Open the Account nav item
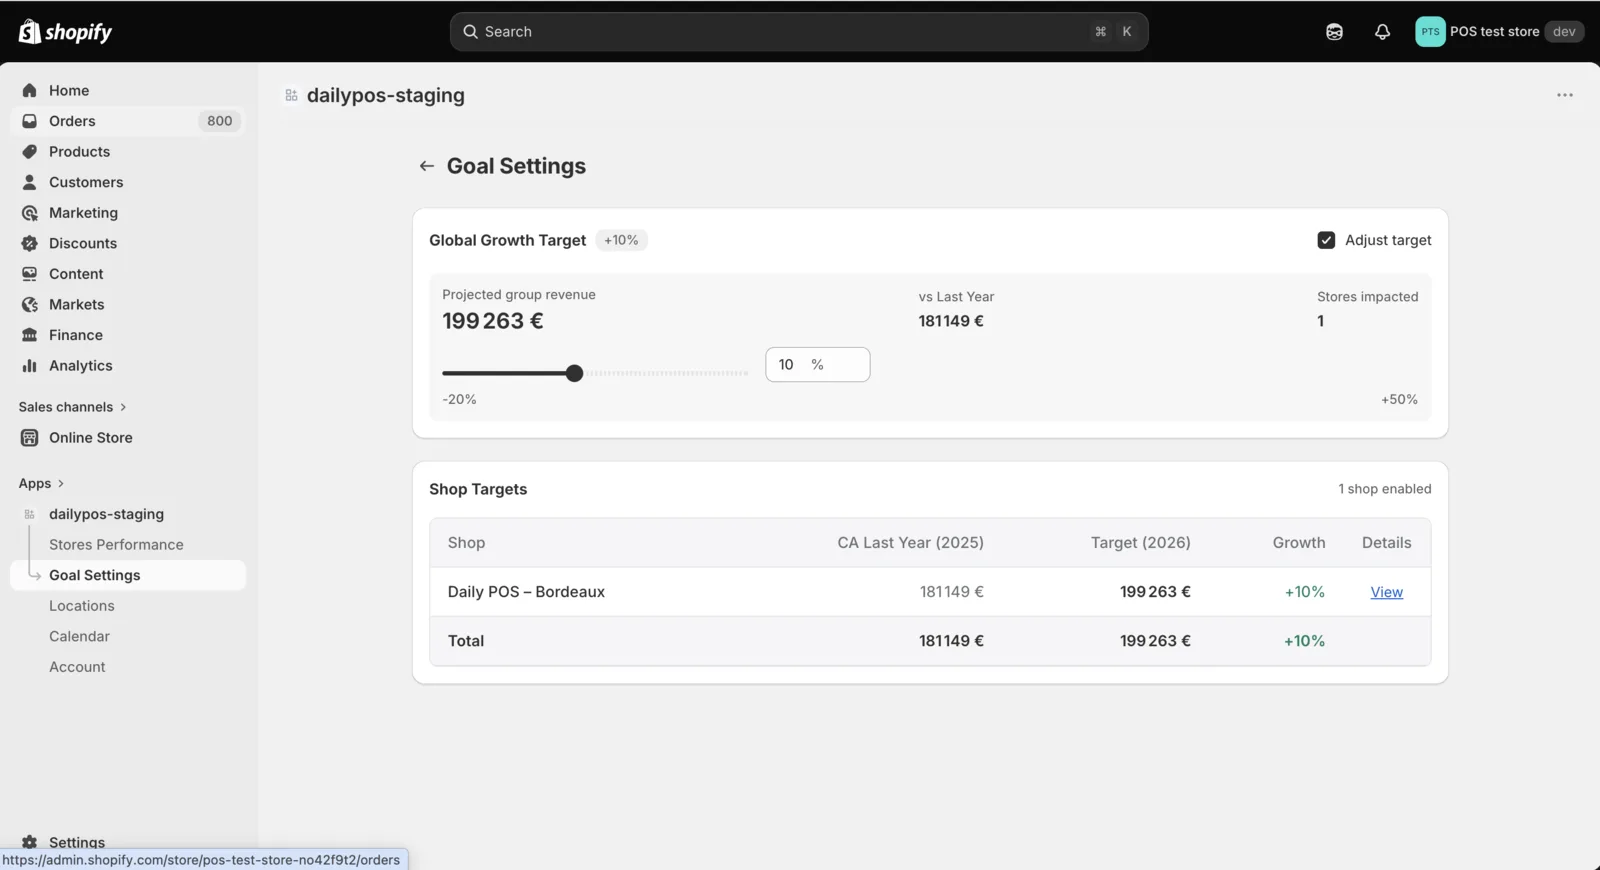 (x=77, y=667)
